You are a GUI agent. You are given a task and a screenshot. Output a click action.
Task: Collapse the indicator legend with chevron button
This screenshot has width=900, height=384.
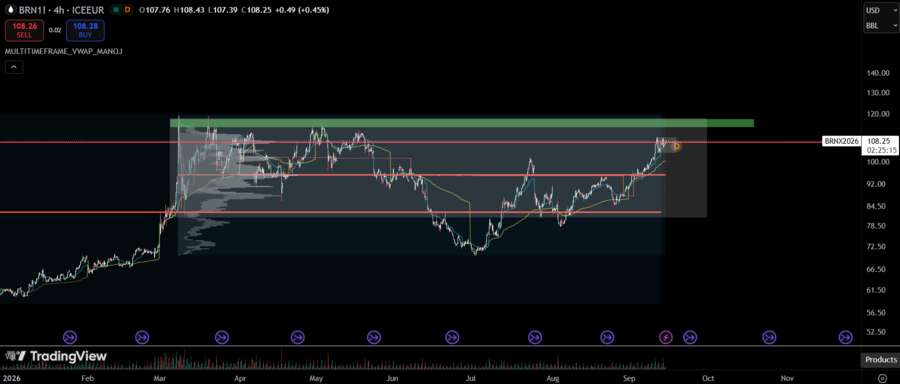click(14, 67)
